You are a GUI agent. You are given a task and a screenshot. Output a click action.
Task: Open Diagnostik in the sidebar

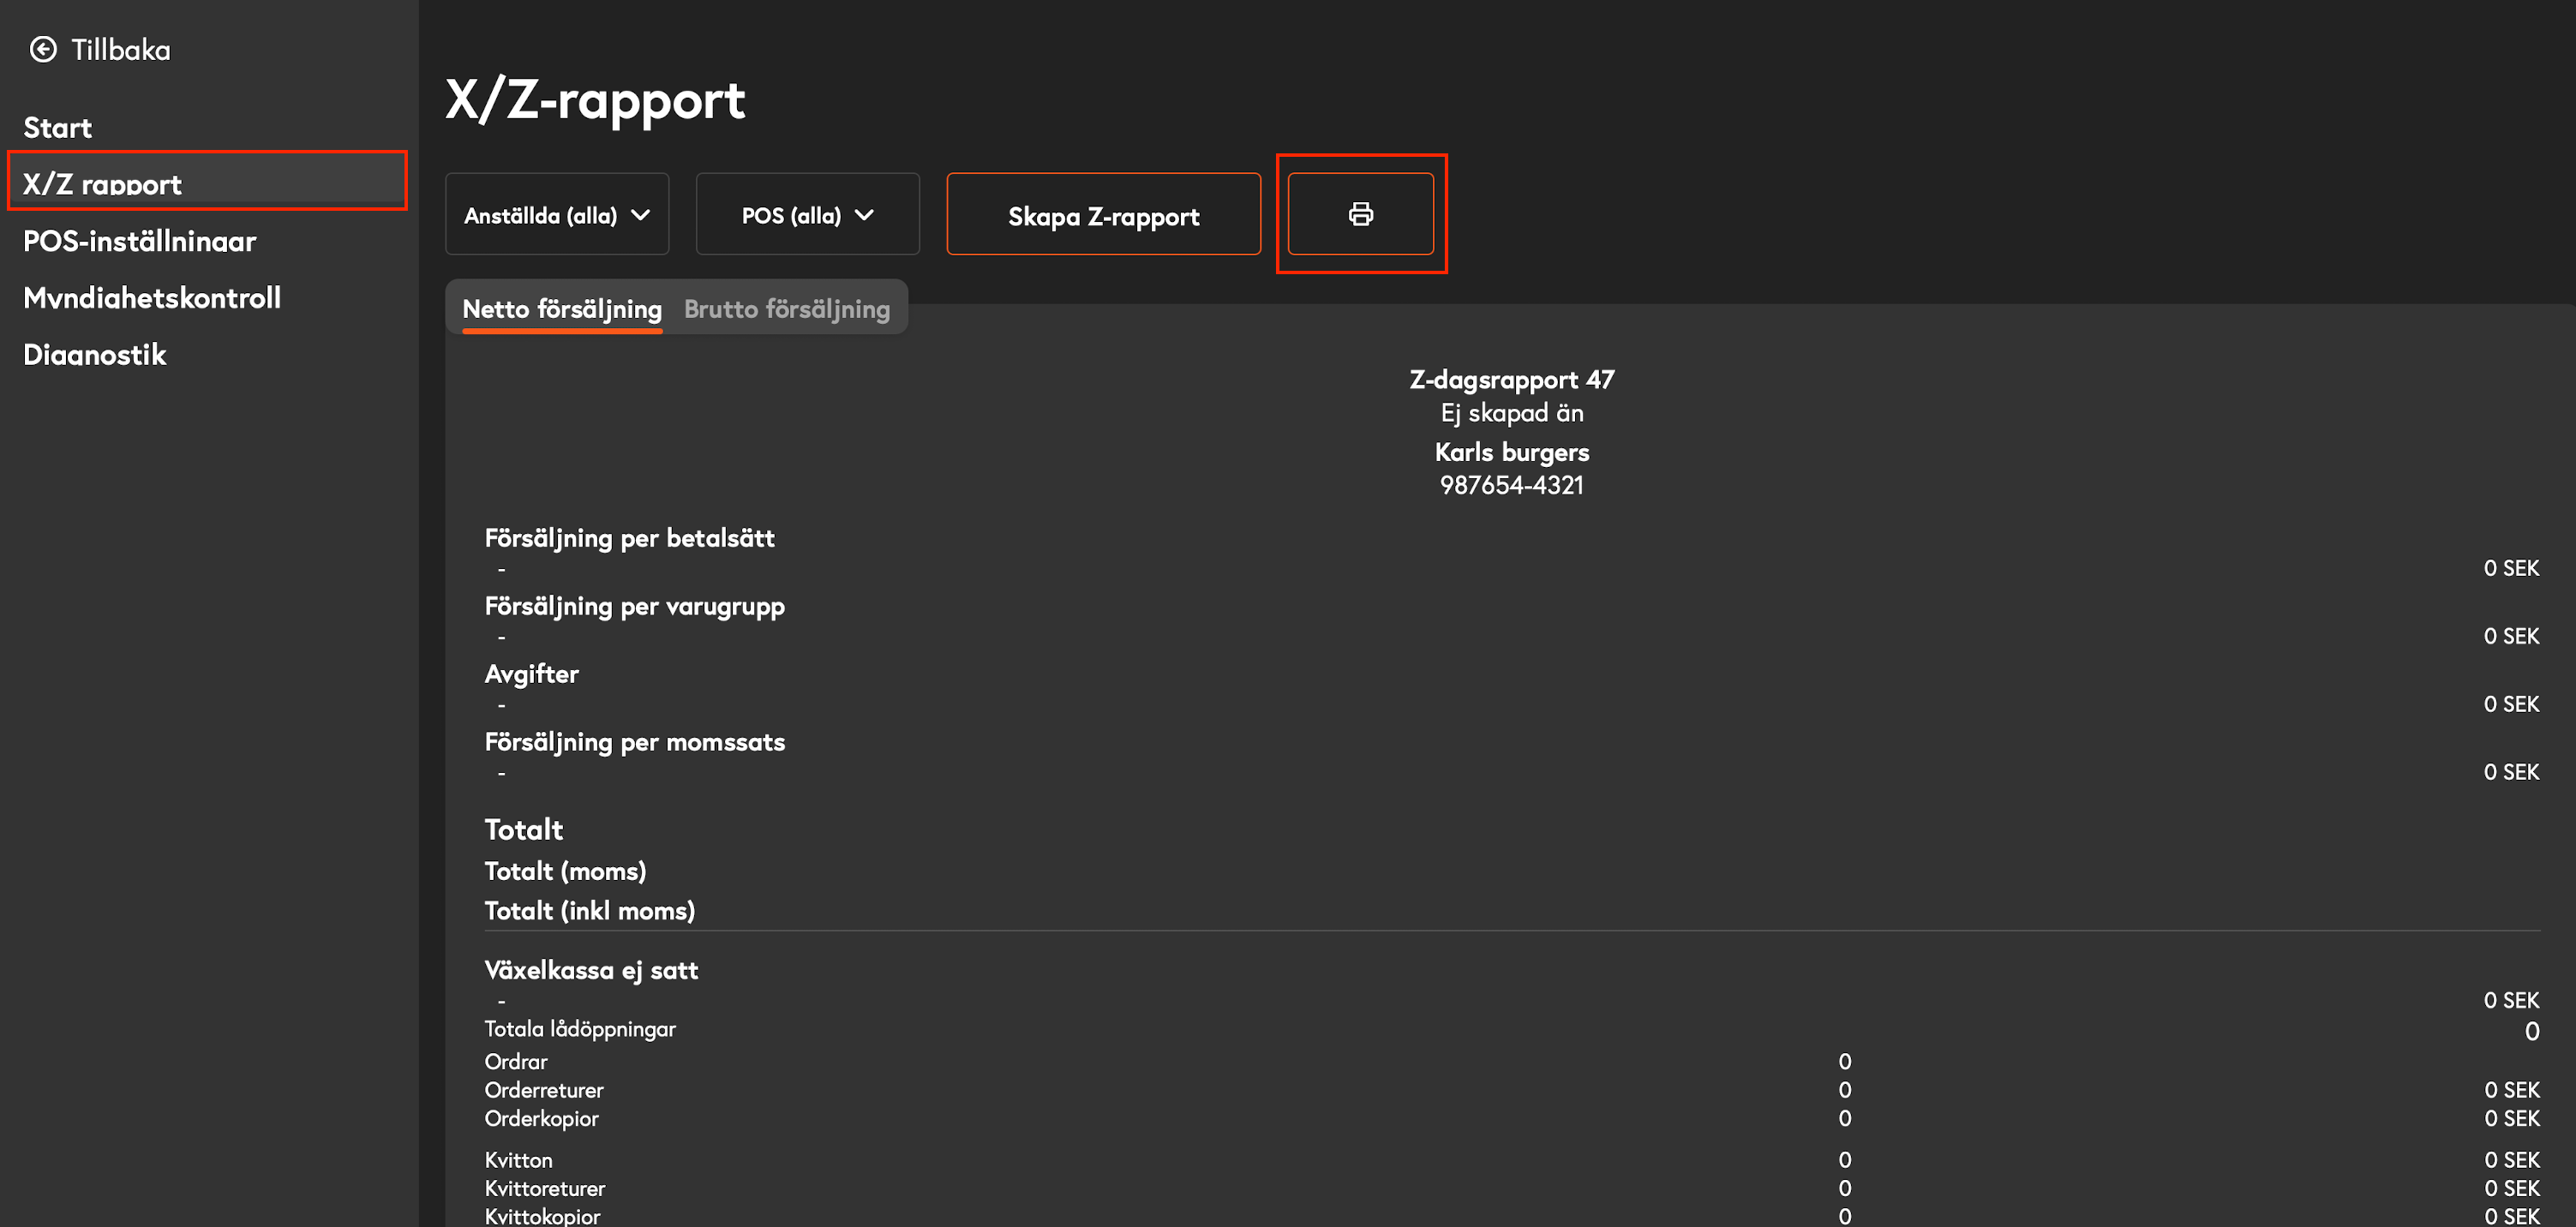95,354
